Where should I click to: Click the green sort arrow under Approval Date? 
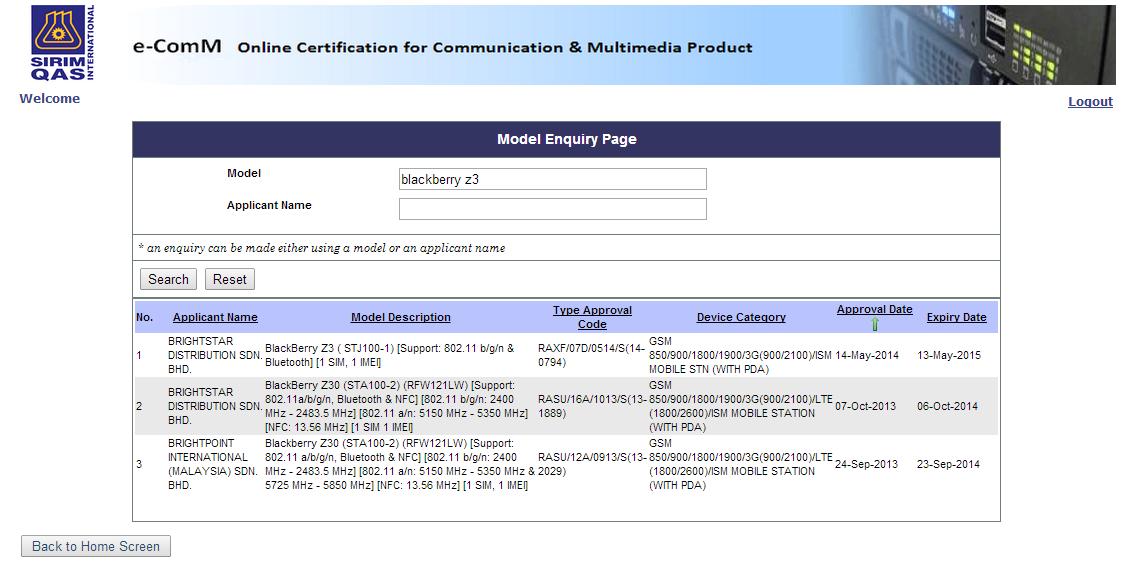point(875,324)
